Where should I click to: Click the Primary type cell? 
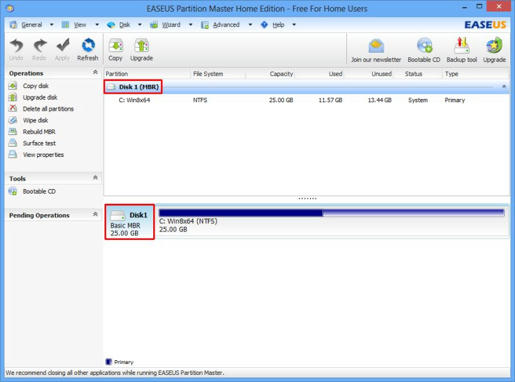click(455, 100)
